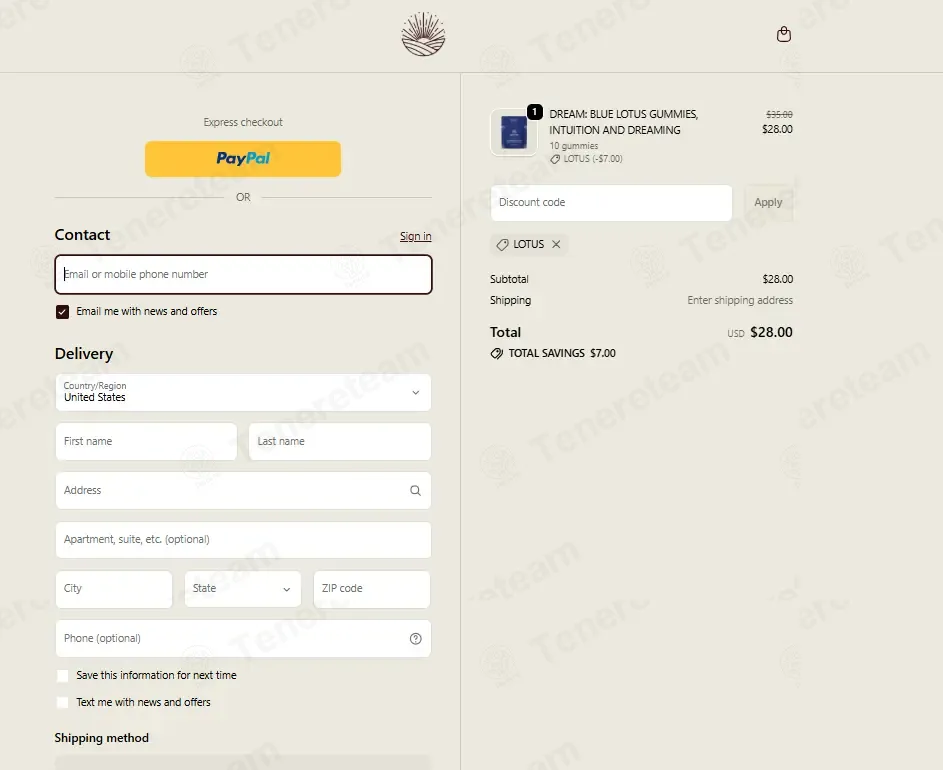
Task: Click the product title DREAM: BLUE LOTUS GUMMIES
Action: click(623, 122)
